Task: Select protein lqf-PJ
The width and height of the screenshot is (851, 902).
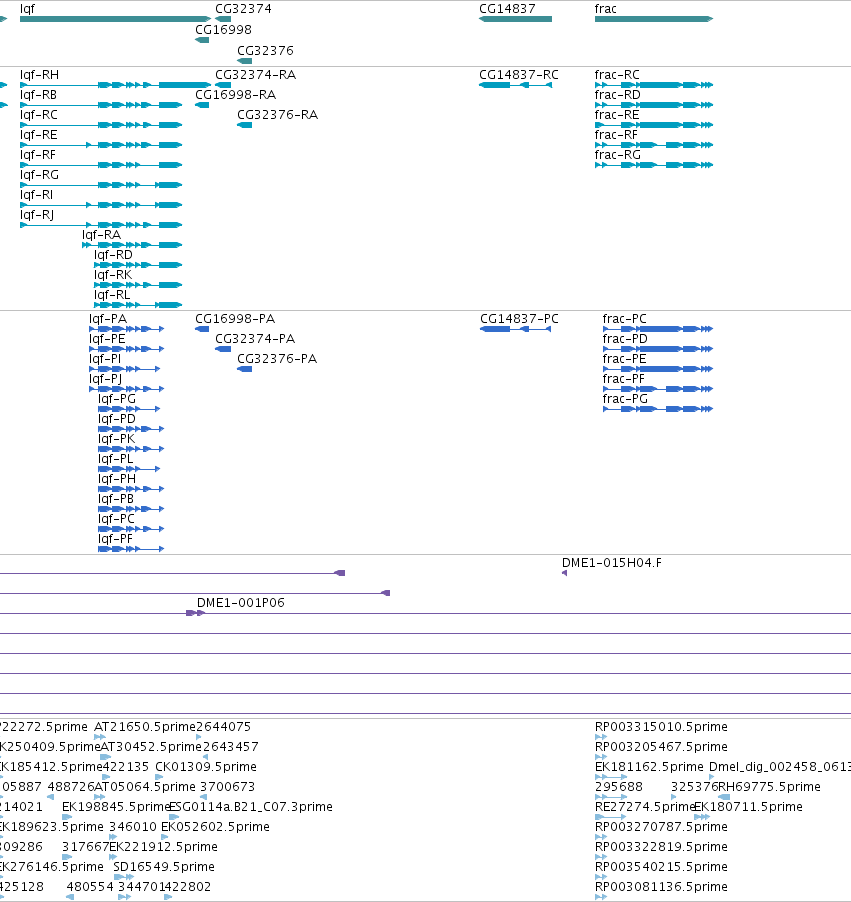Action: click(127, 389)
